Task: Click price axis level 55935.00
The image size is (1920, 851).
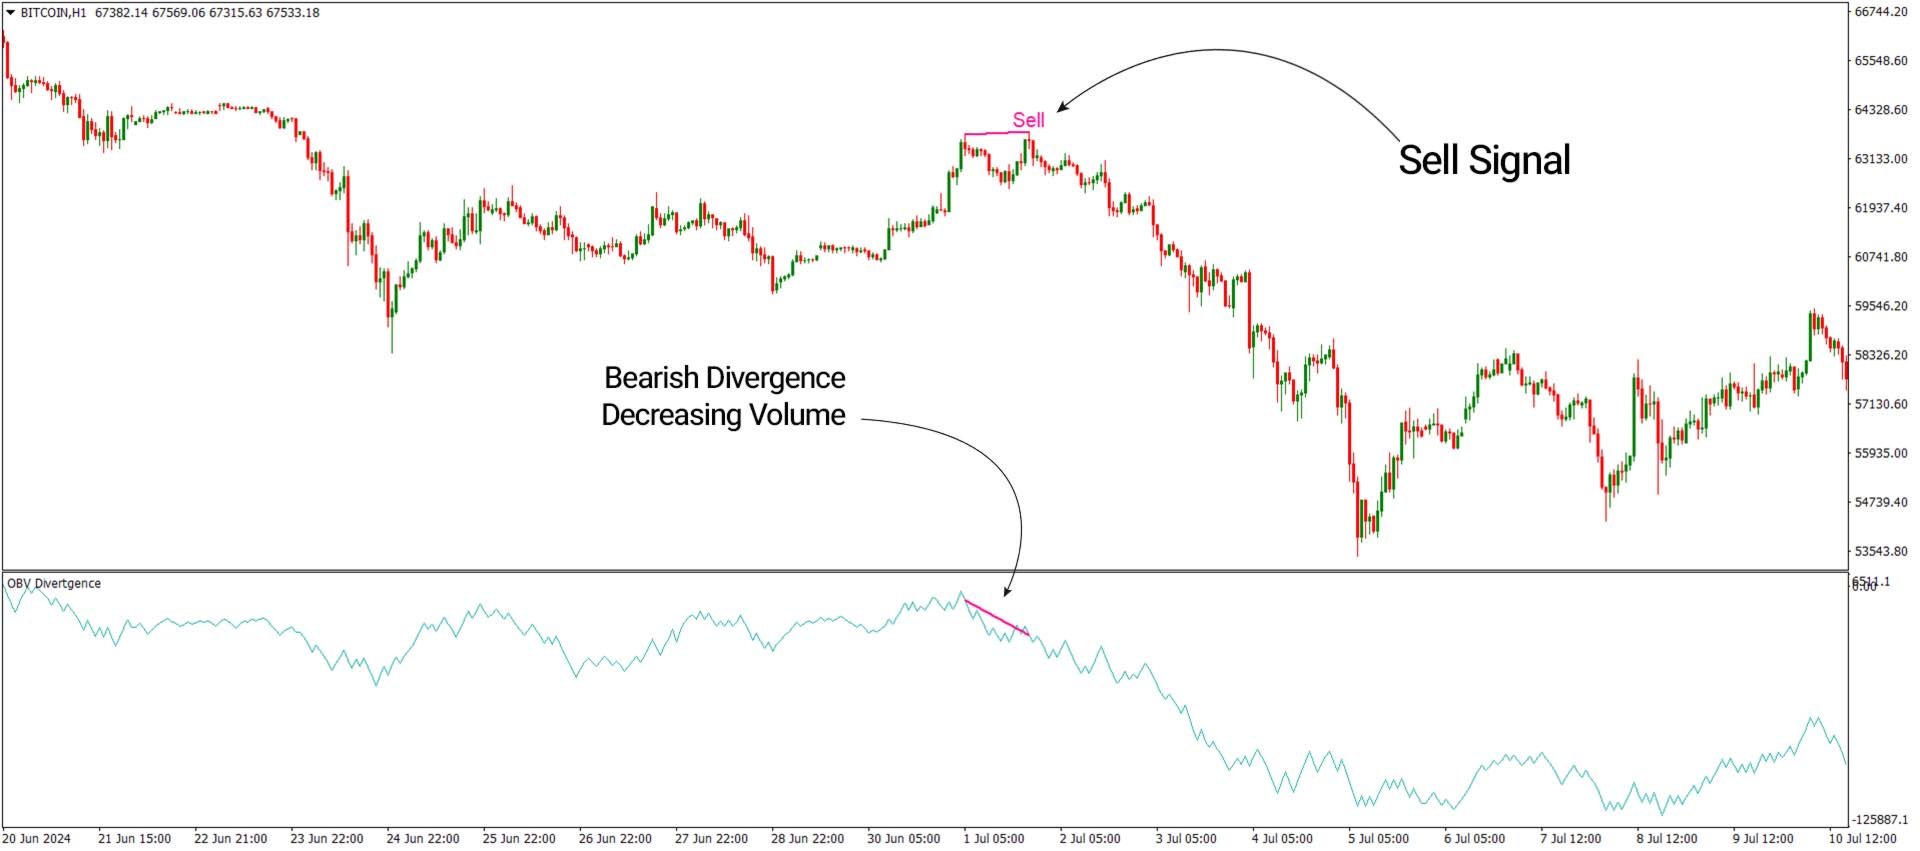Action: click(1881, 453)
